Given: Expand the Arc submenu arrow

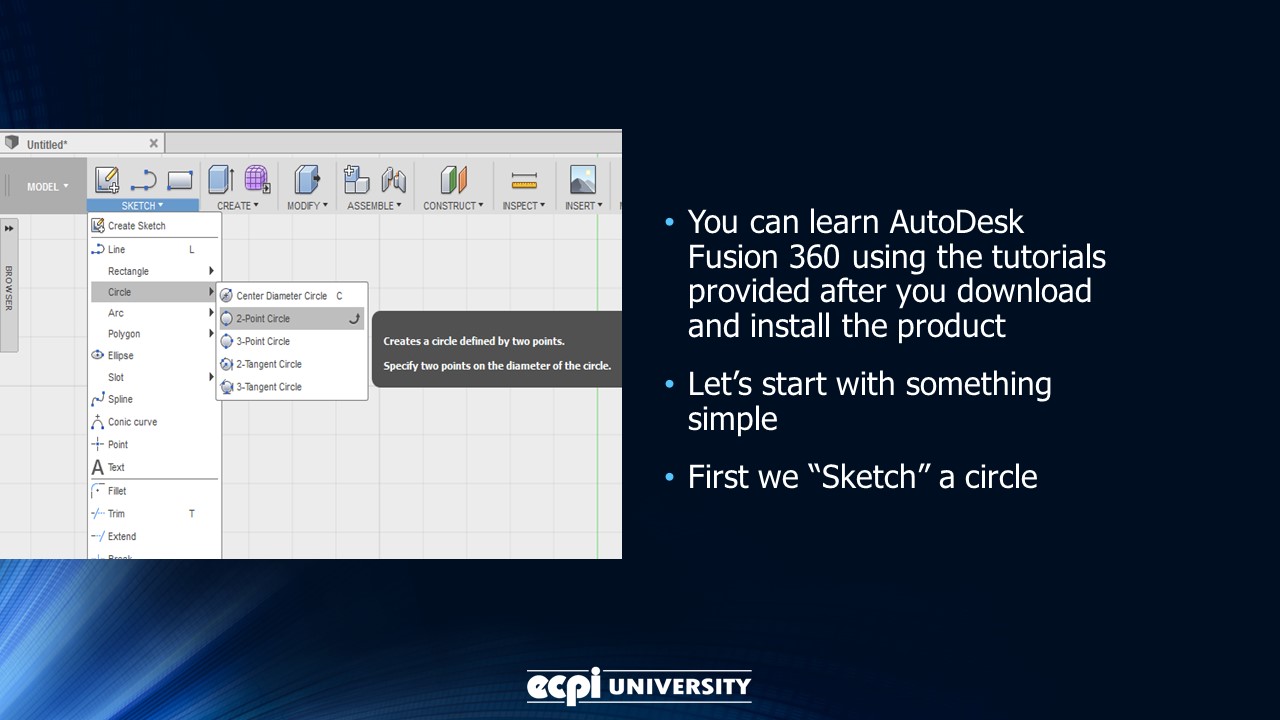Looking at the screenshot, I should click(211, 313).
